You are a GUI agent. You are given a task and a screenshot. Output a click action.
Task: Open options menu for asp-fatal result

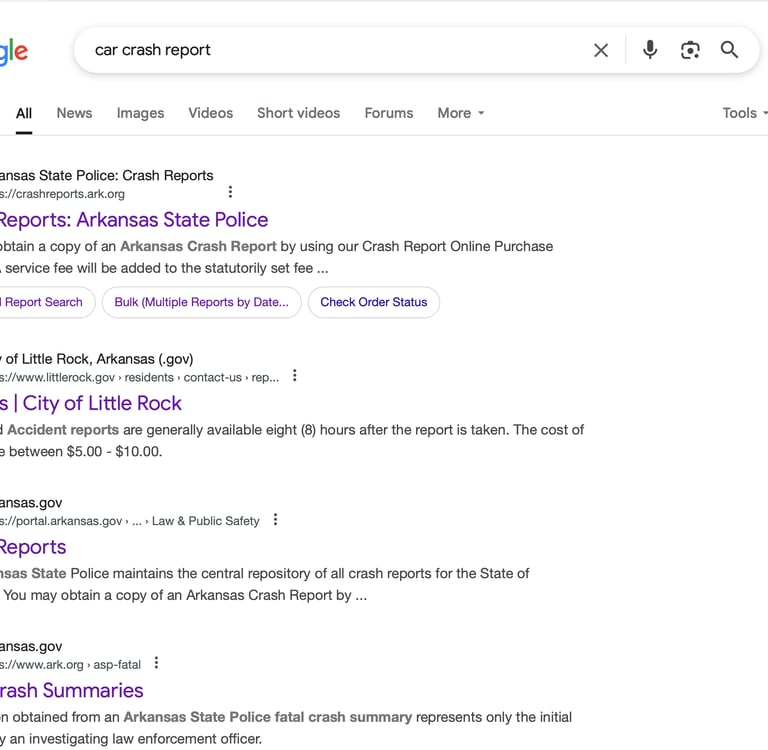pyautogui.click(x=156, y=663)
